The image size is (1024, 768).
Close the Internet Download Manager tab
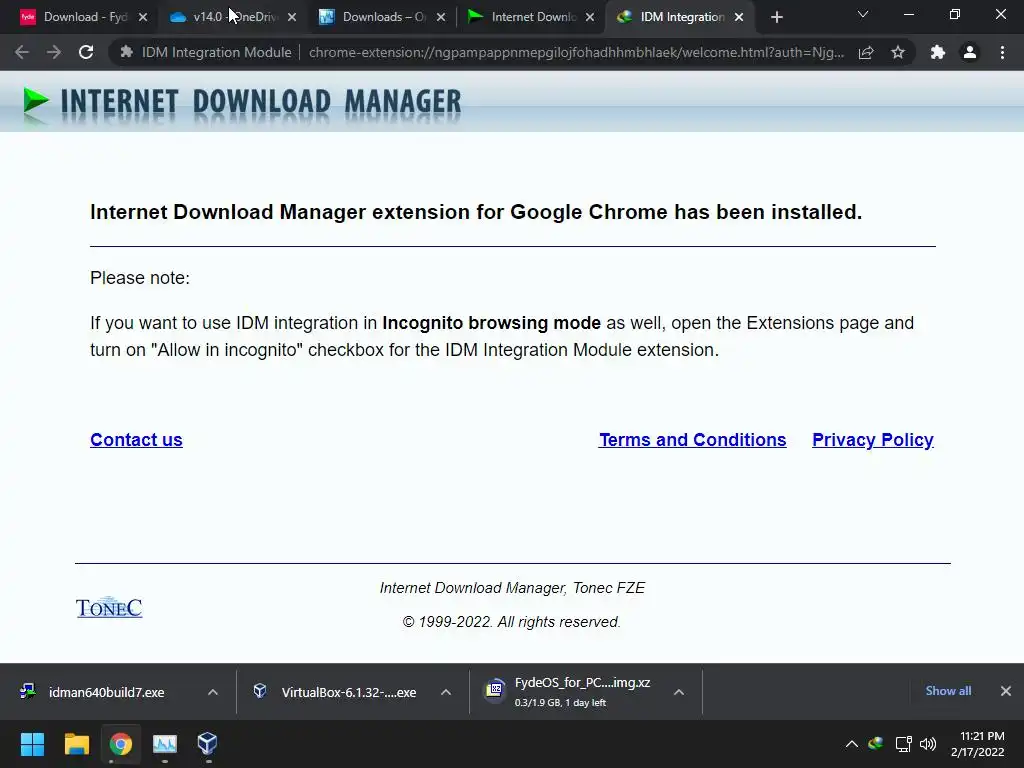click(590, 18)
